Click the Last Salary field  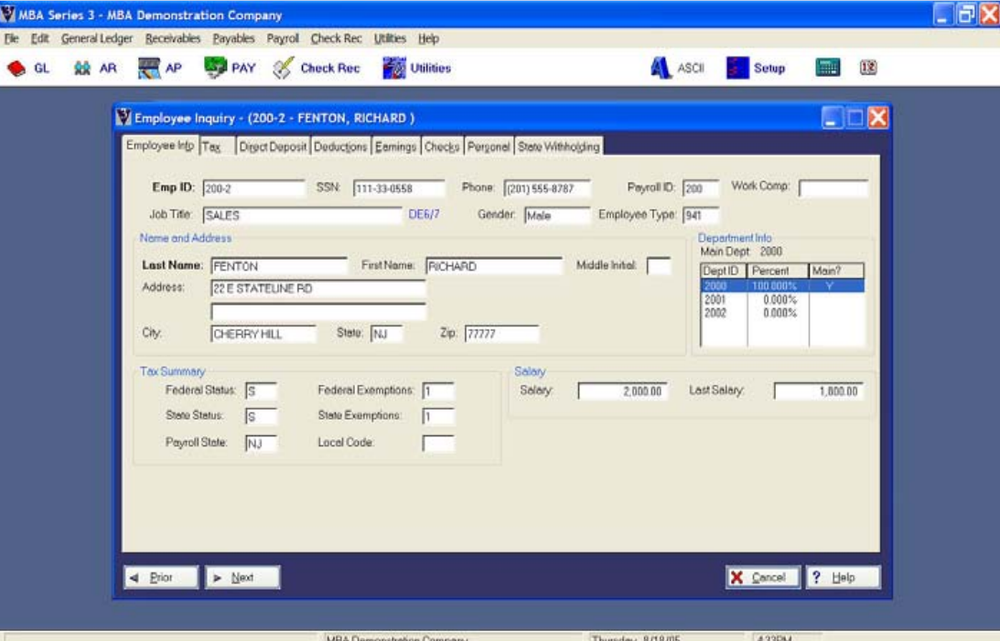pos(818,390)
